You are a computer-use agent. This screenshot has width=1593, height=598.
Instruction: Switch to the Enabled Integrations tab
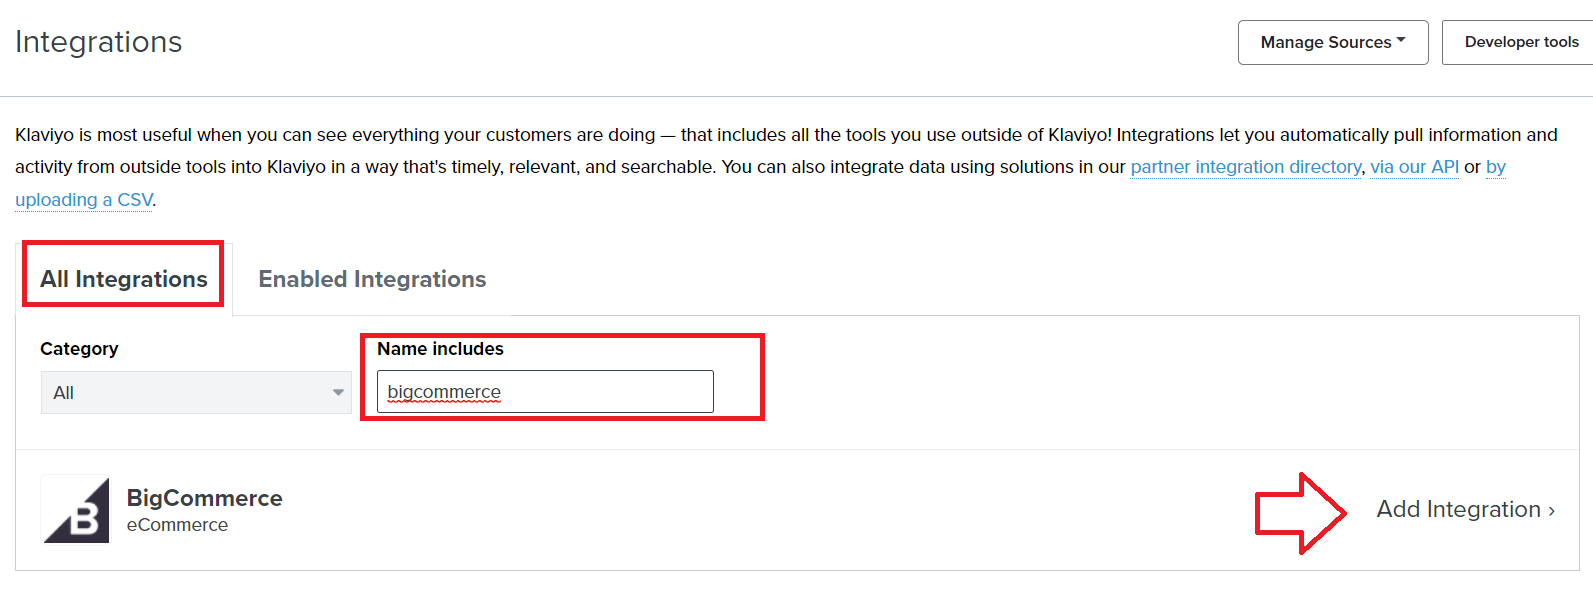coord(372,279)
